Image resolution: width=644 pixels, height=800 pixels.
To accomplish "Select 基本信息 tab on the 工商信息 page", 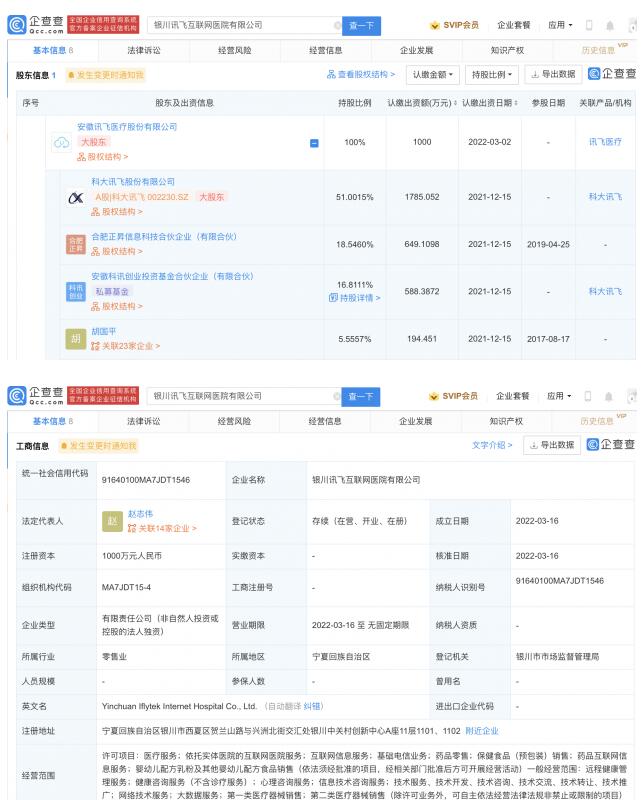I will pyautogui.click(x=53, y=421).
